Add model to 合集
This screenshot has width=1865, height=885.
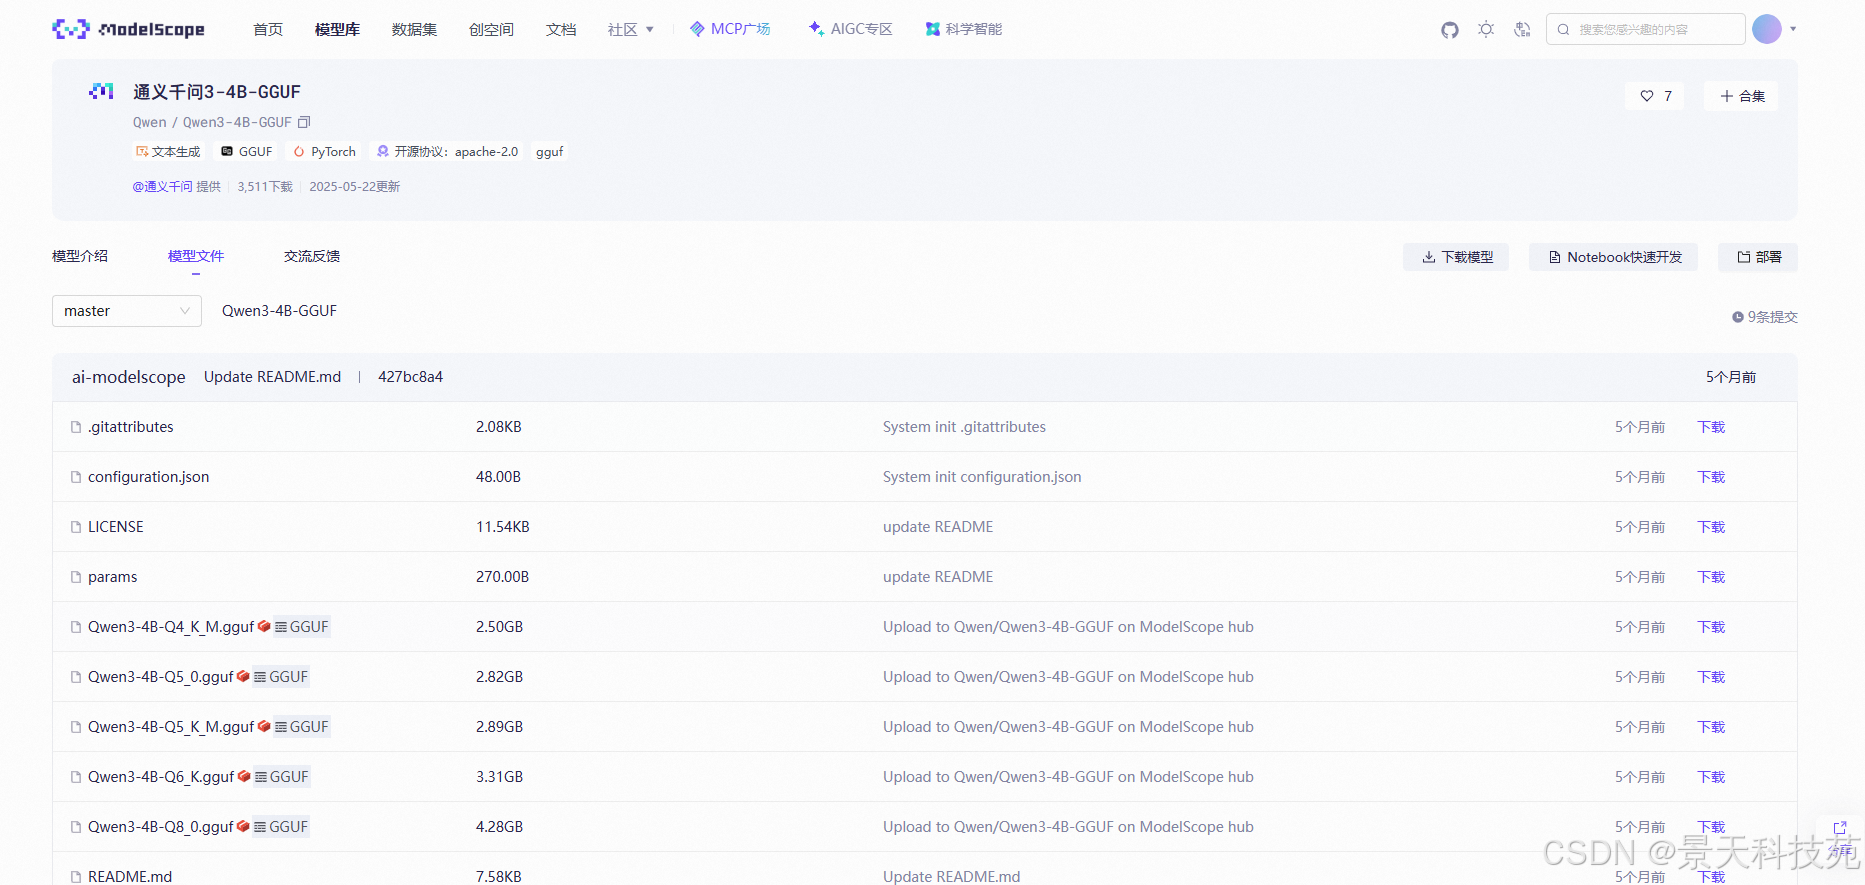coord(1742,96)
